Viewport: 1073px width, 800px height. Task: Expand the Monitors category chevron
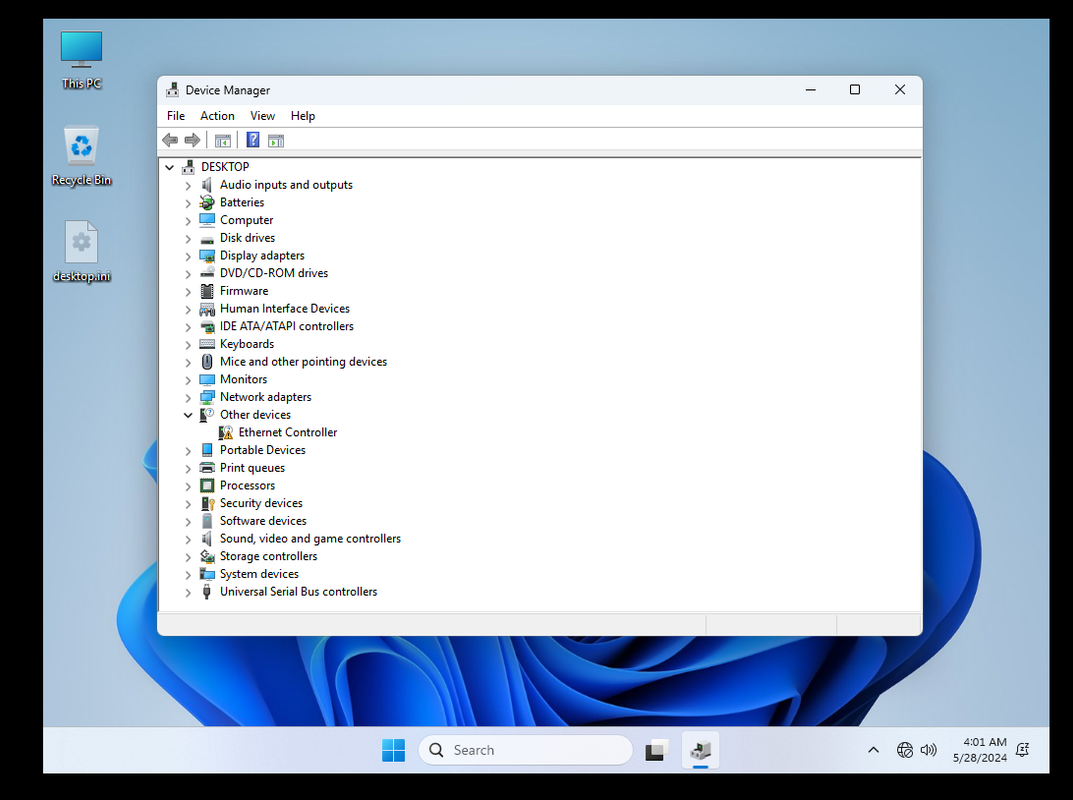pyautogui.click(x=188, y=380)
